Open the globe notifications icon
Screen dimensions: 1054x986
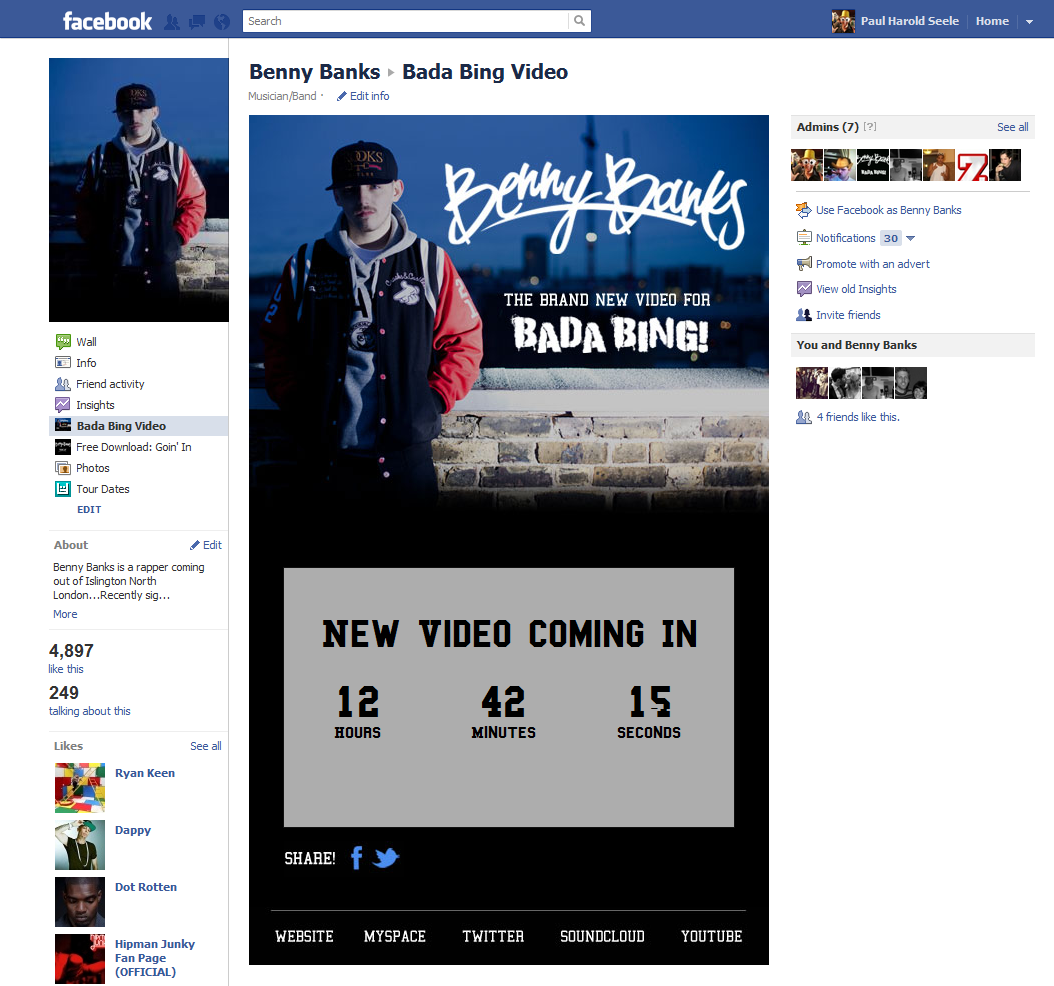click(x=222, y=22)
